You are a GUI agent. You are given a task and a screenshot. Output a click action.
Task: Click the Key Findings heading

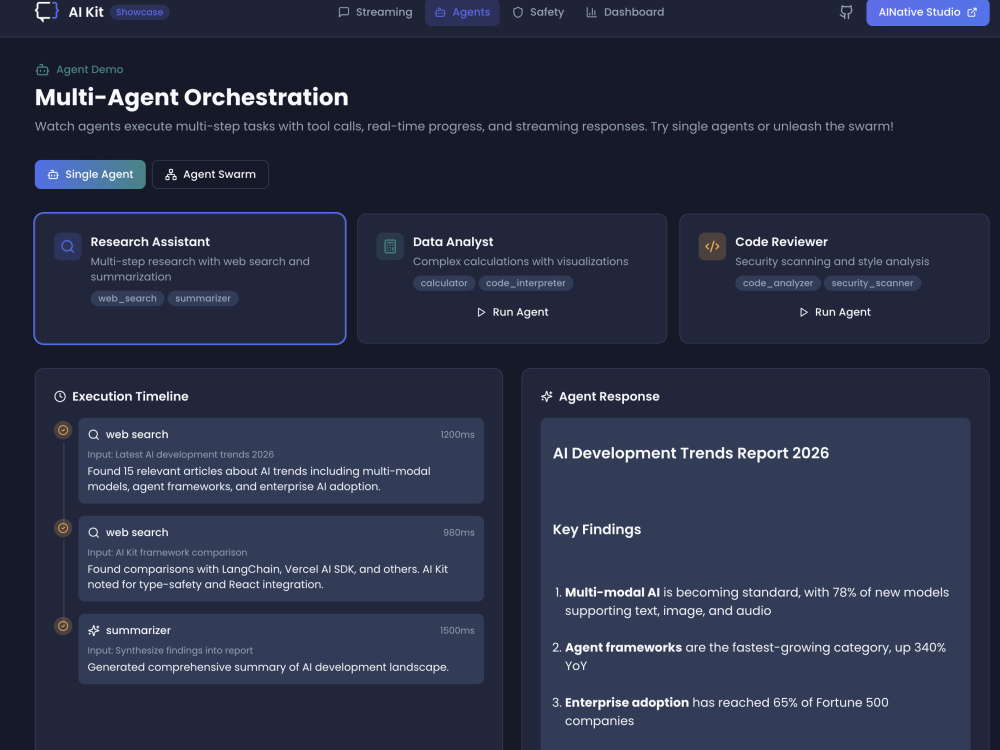[x=596, y=530]
